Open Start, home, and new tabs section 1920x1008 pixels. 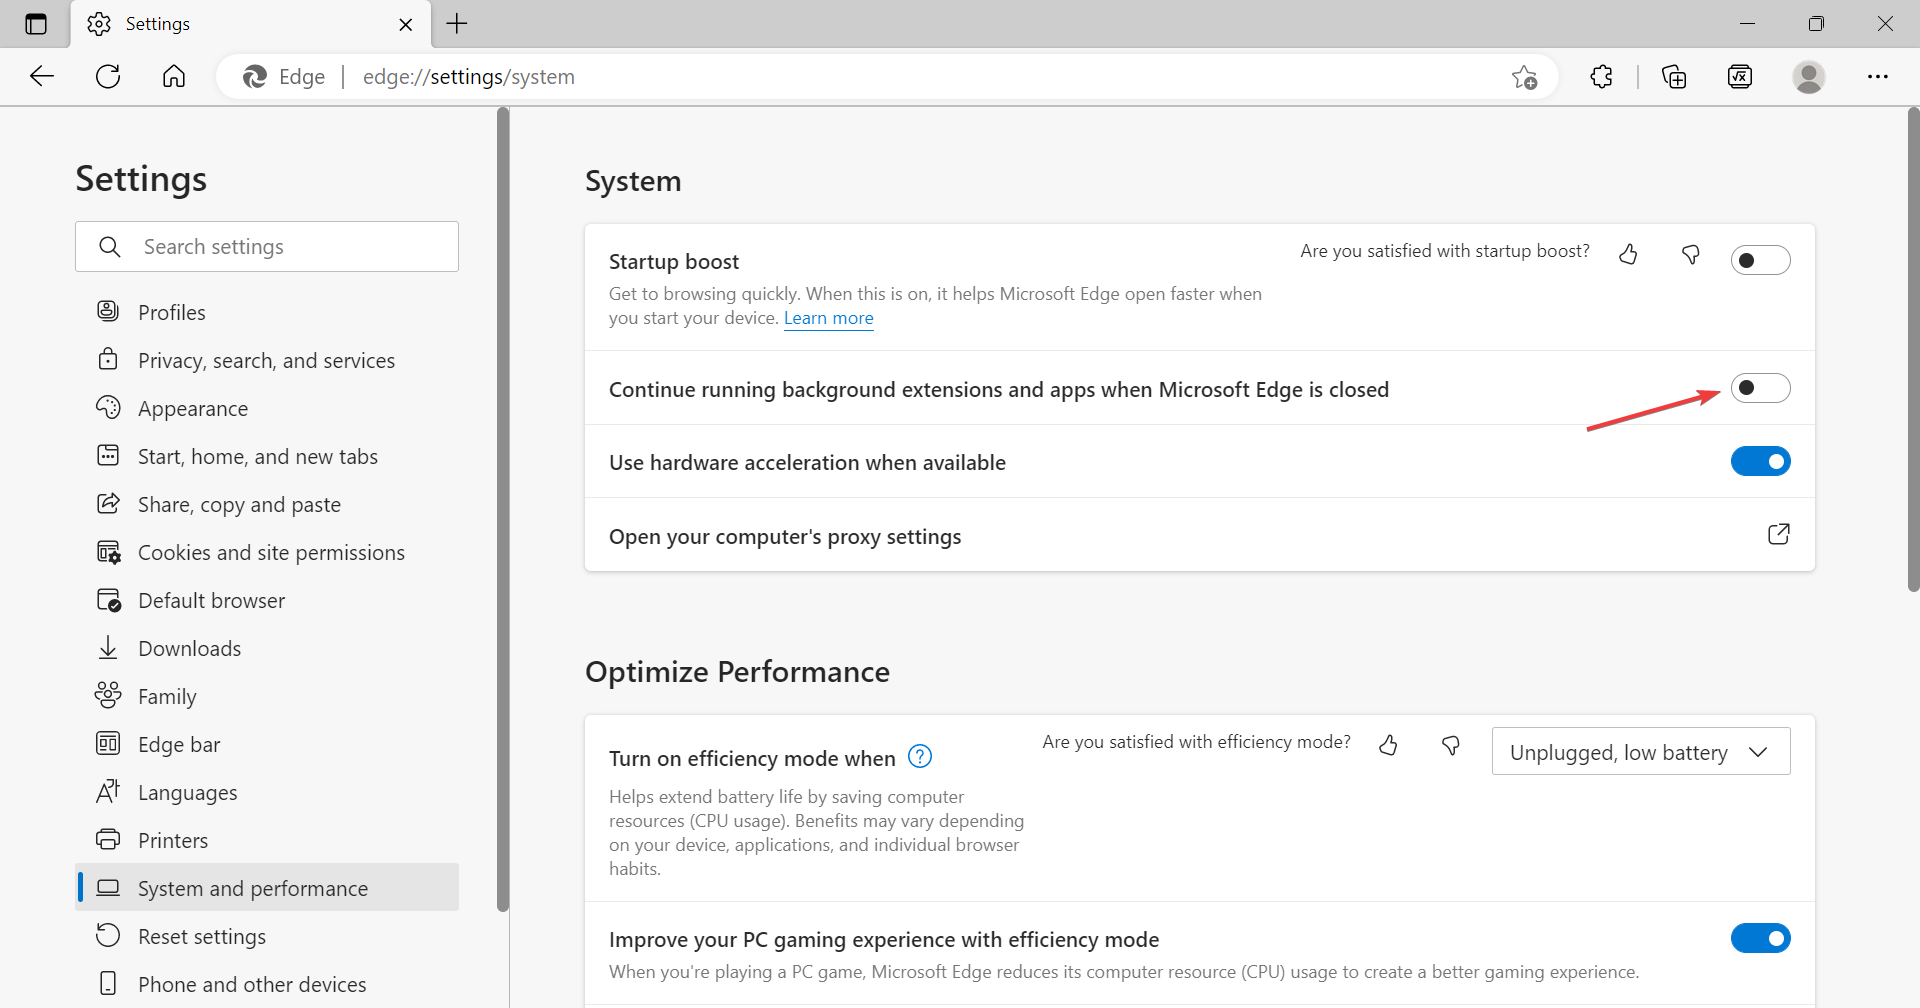267,456
